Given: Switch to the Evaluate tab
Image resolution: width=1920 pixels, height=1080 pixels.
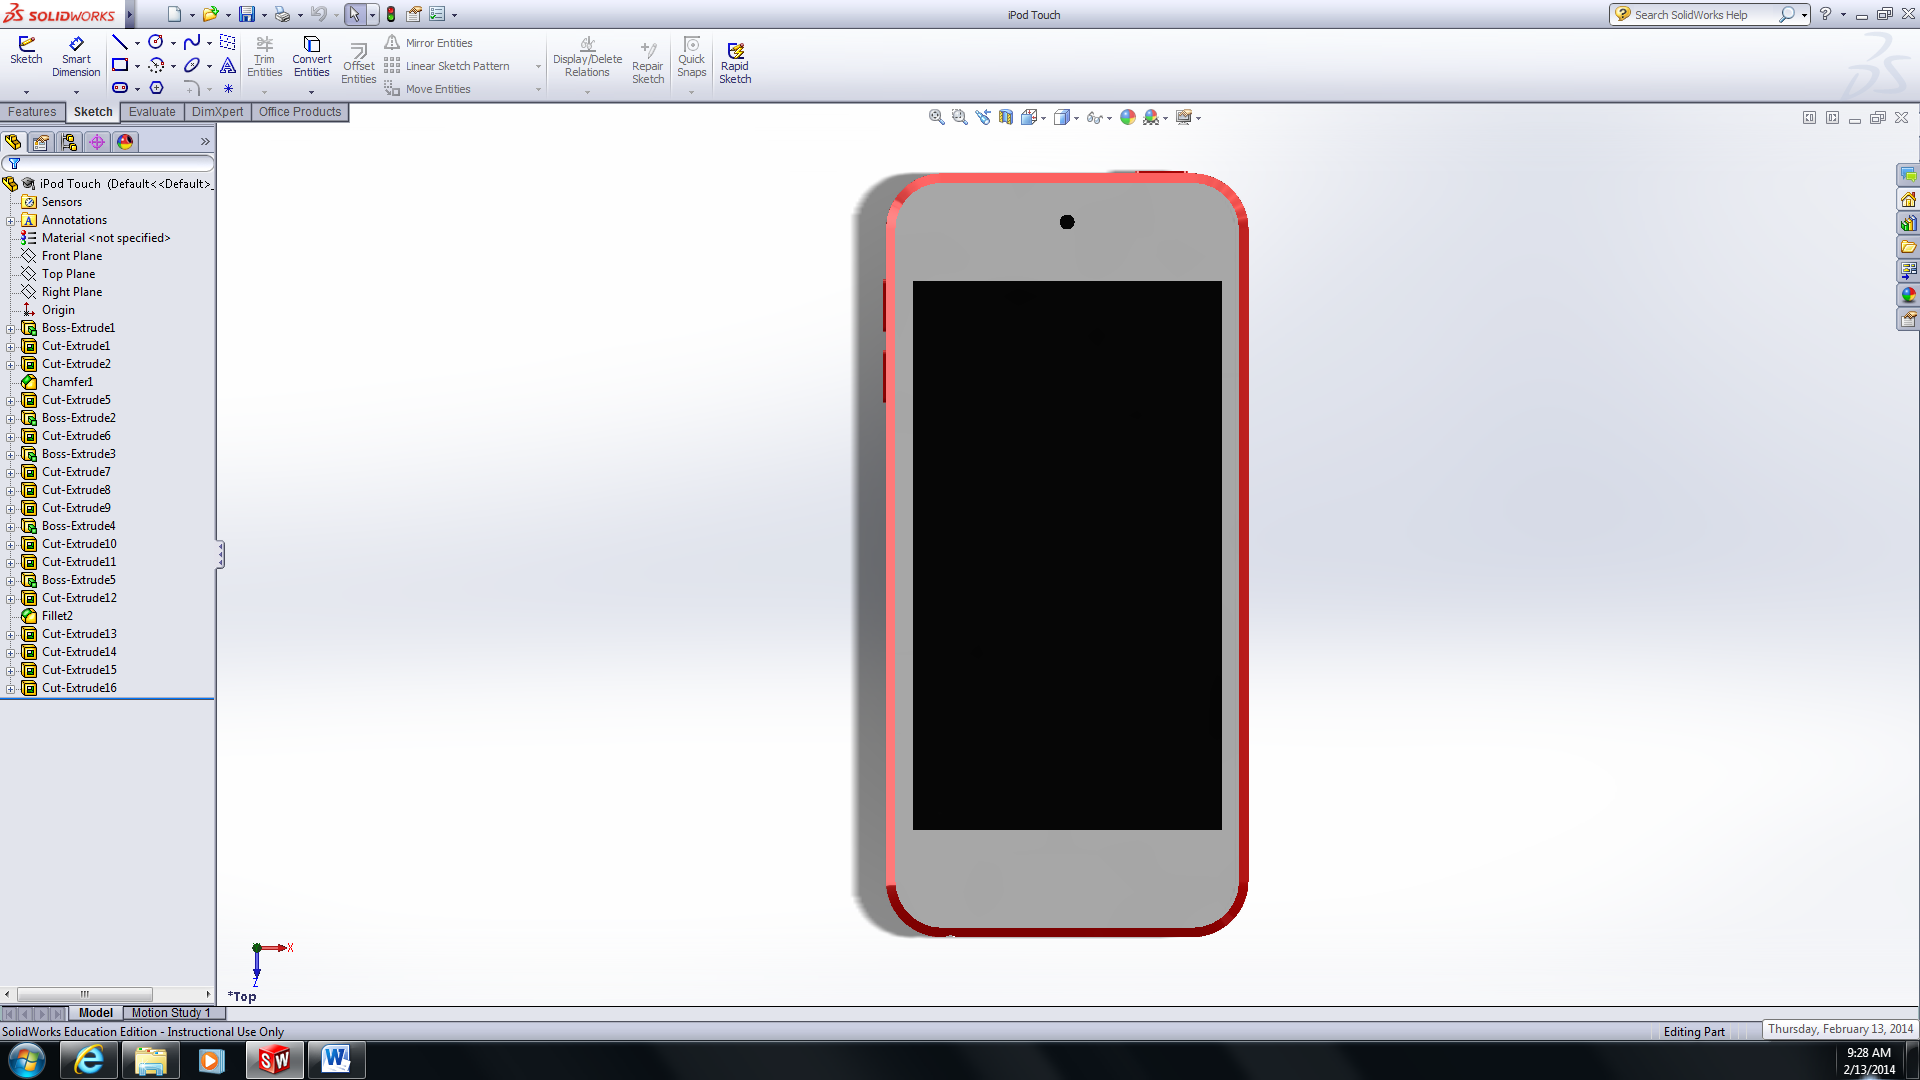Looking at the screenshot, I should [x=152, y=112].
